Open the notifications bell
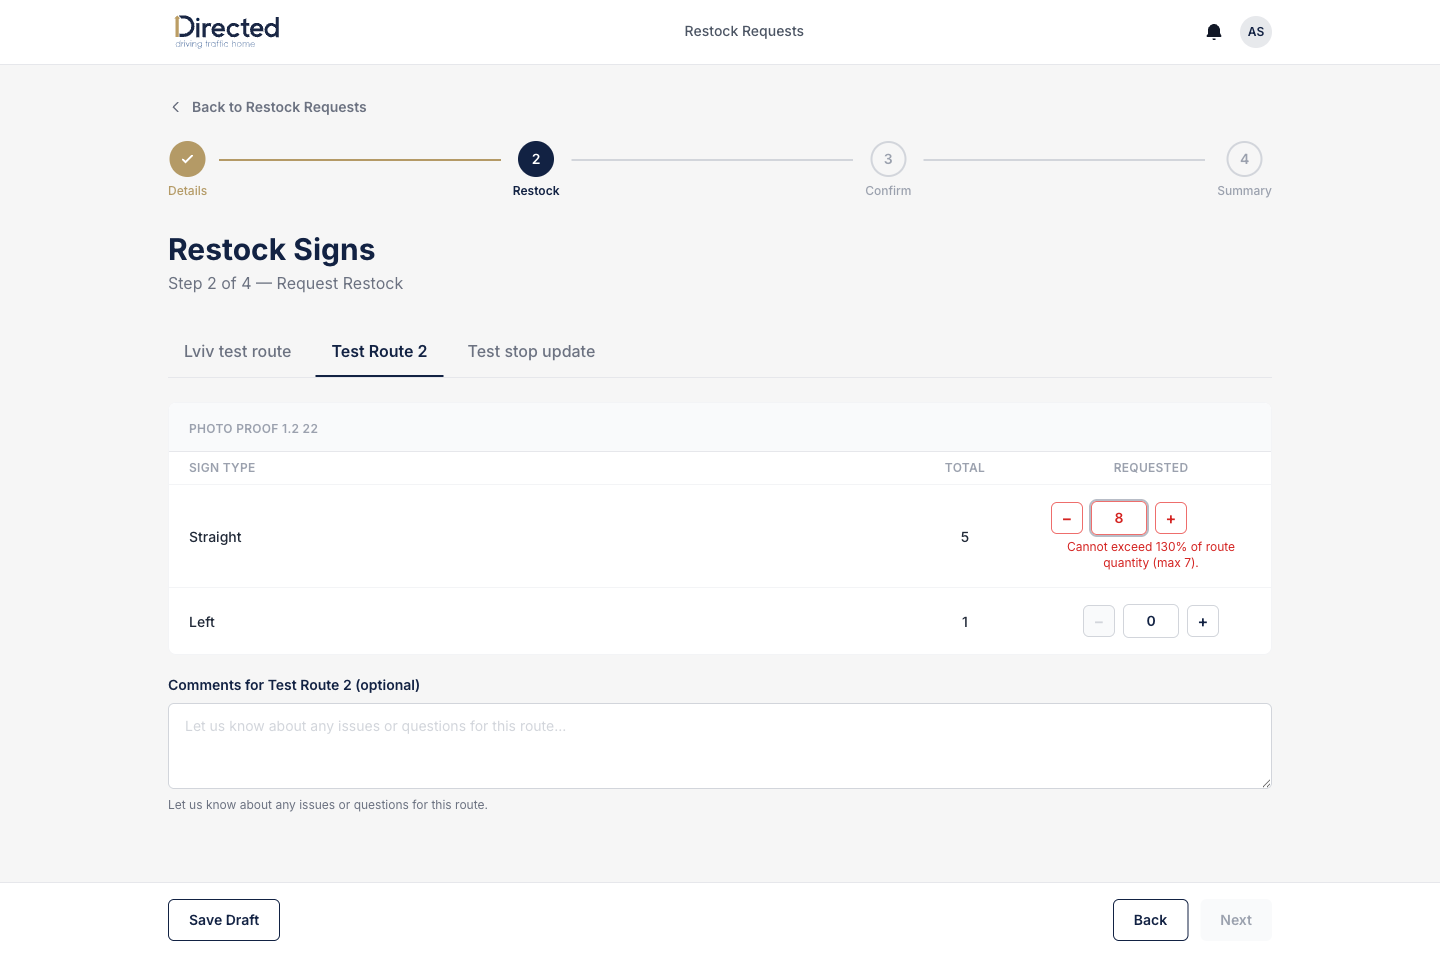The image size is (1440, 957). click(1214, 32)
